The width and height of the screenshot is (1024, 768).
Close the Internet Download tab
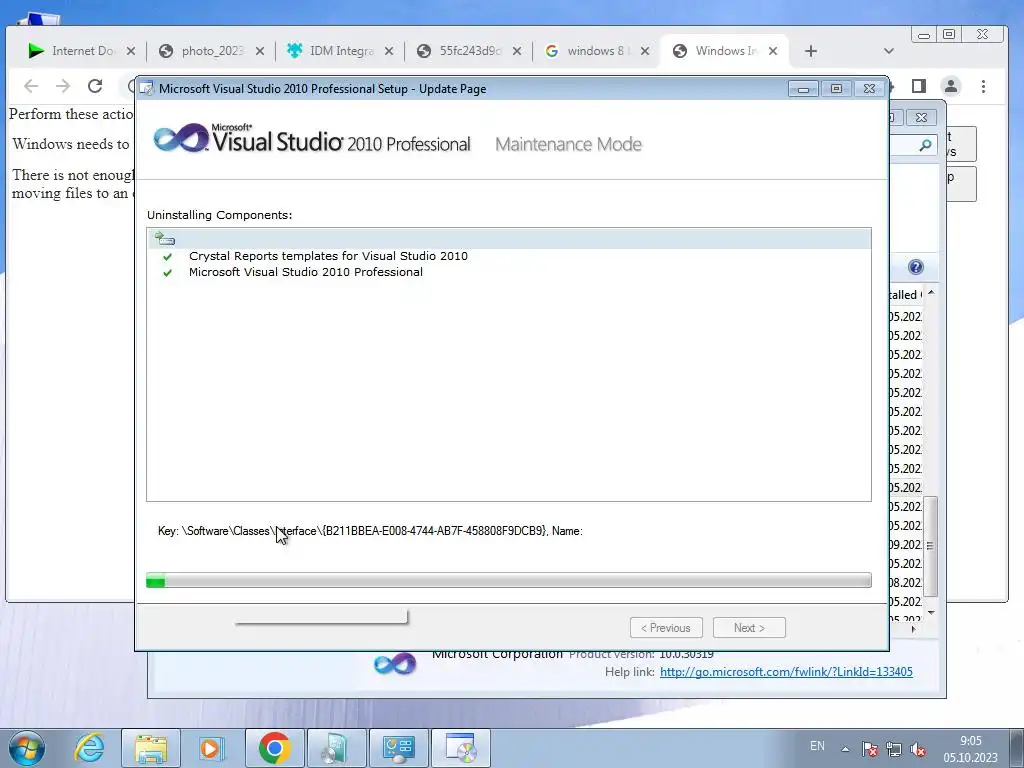[x=131, y=51]
